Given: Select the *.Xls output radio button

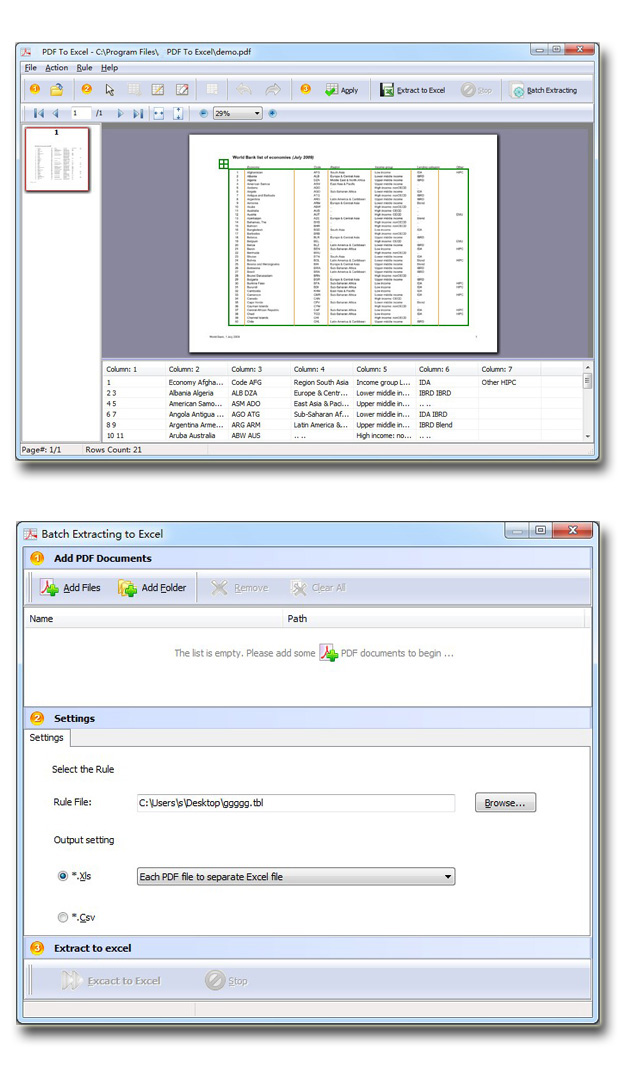Looking at the screenshot, I should [x=63, y=876].
